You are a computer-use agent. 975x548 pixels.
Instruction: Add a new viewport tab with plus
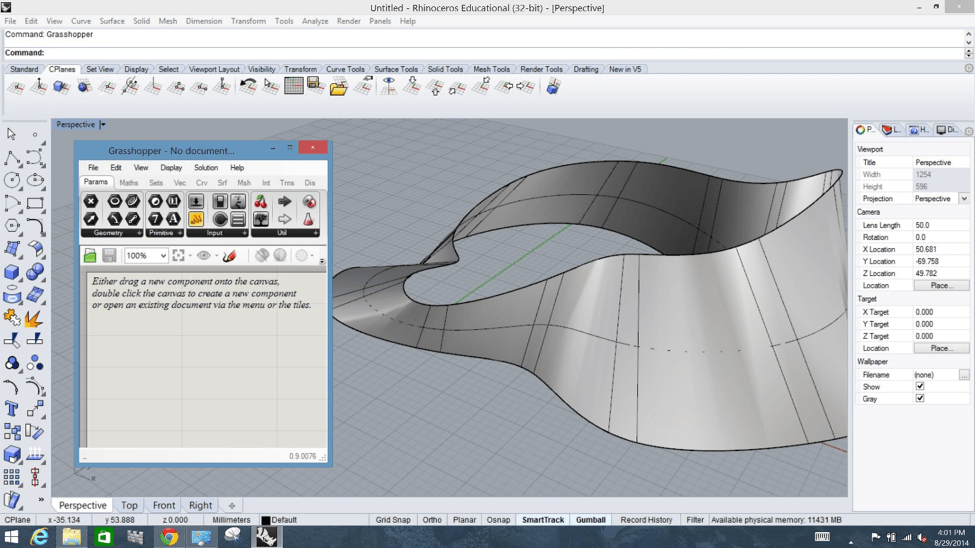232,506
